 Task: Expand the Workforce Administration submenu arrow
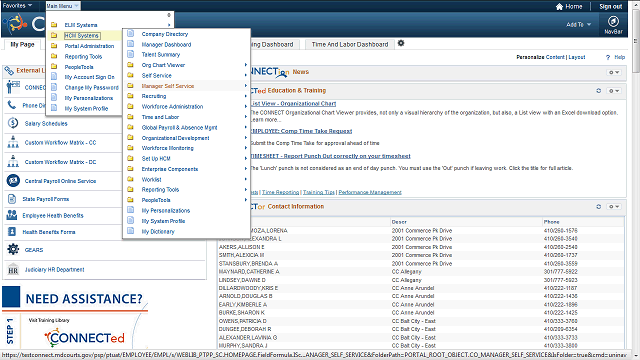pyautogui.click(x=246, y=106)
